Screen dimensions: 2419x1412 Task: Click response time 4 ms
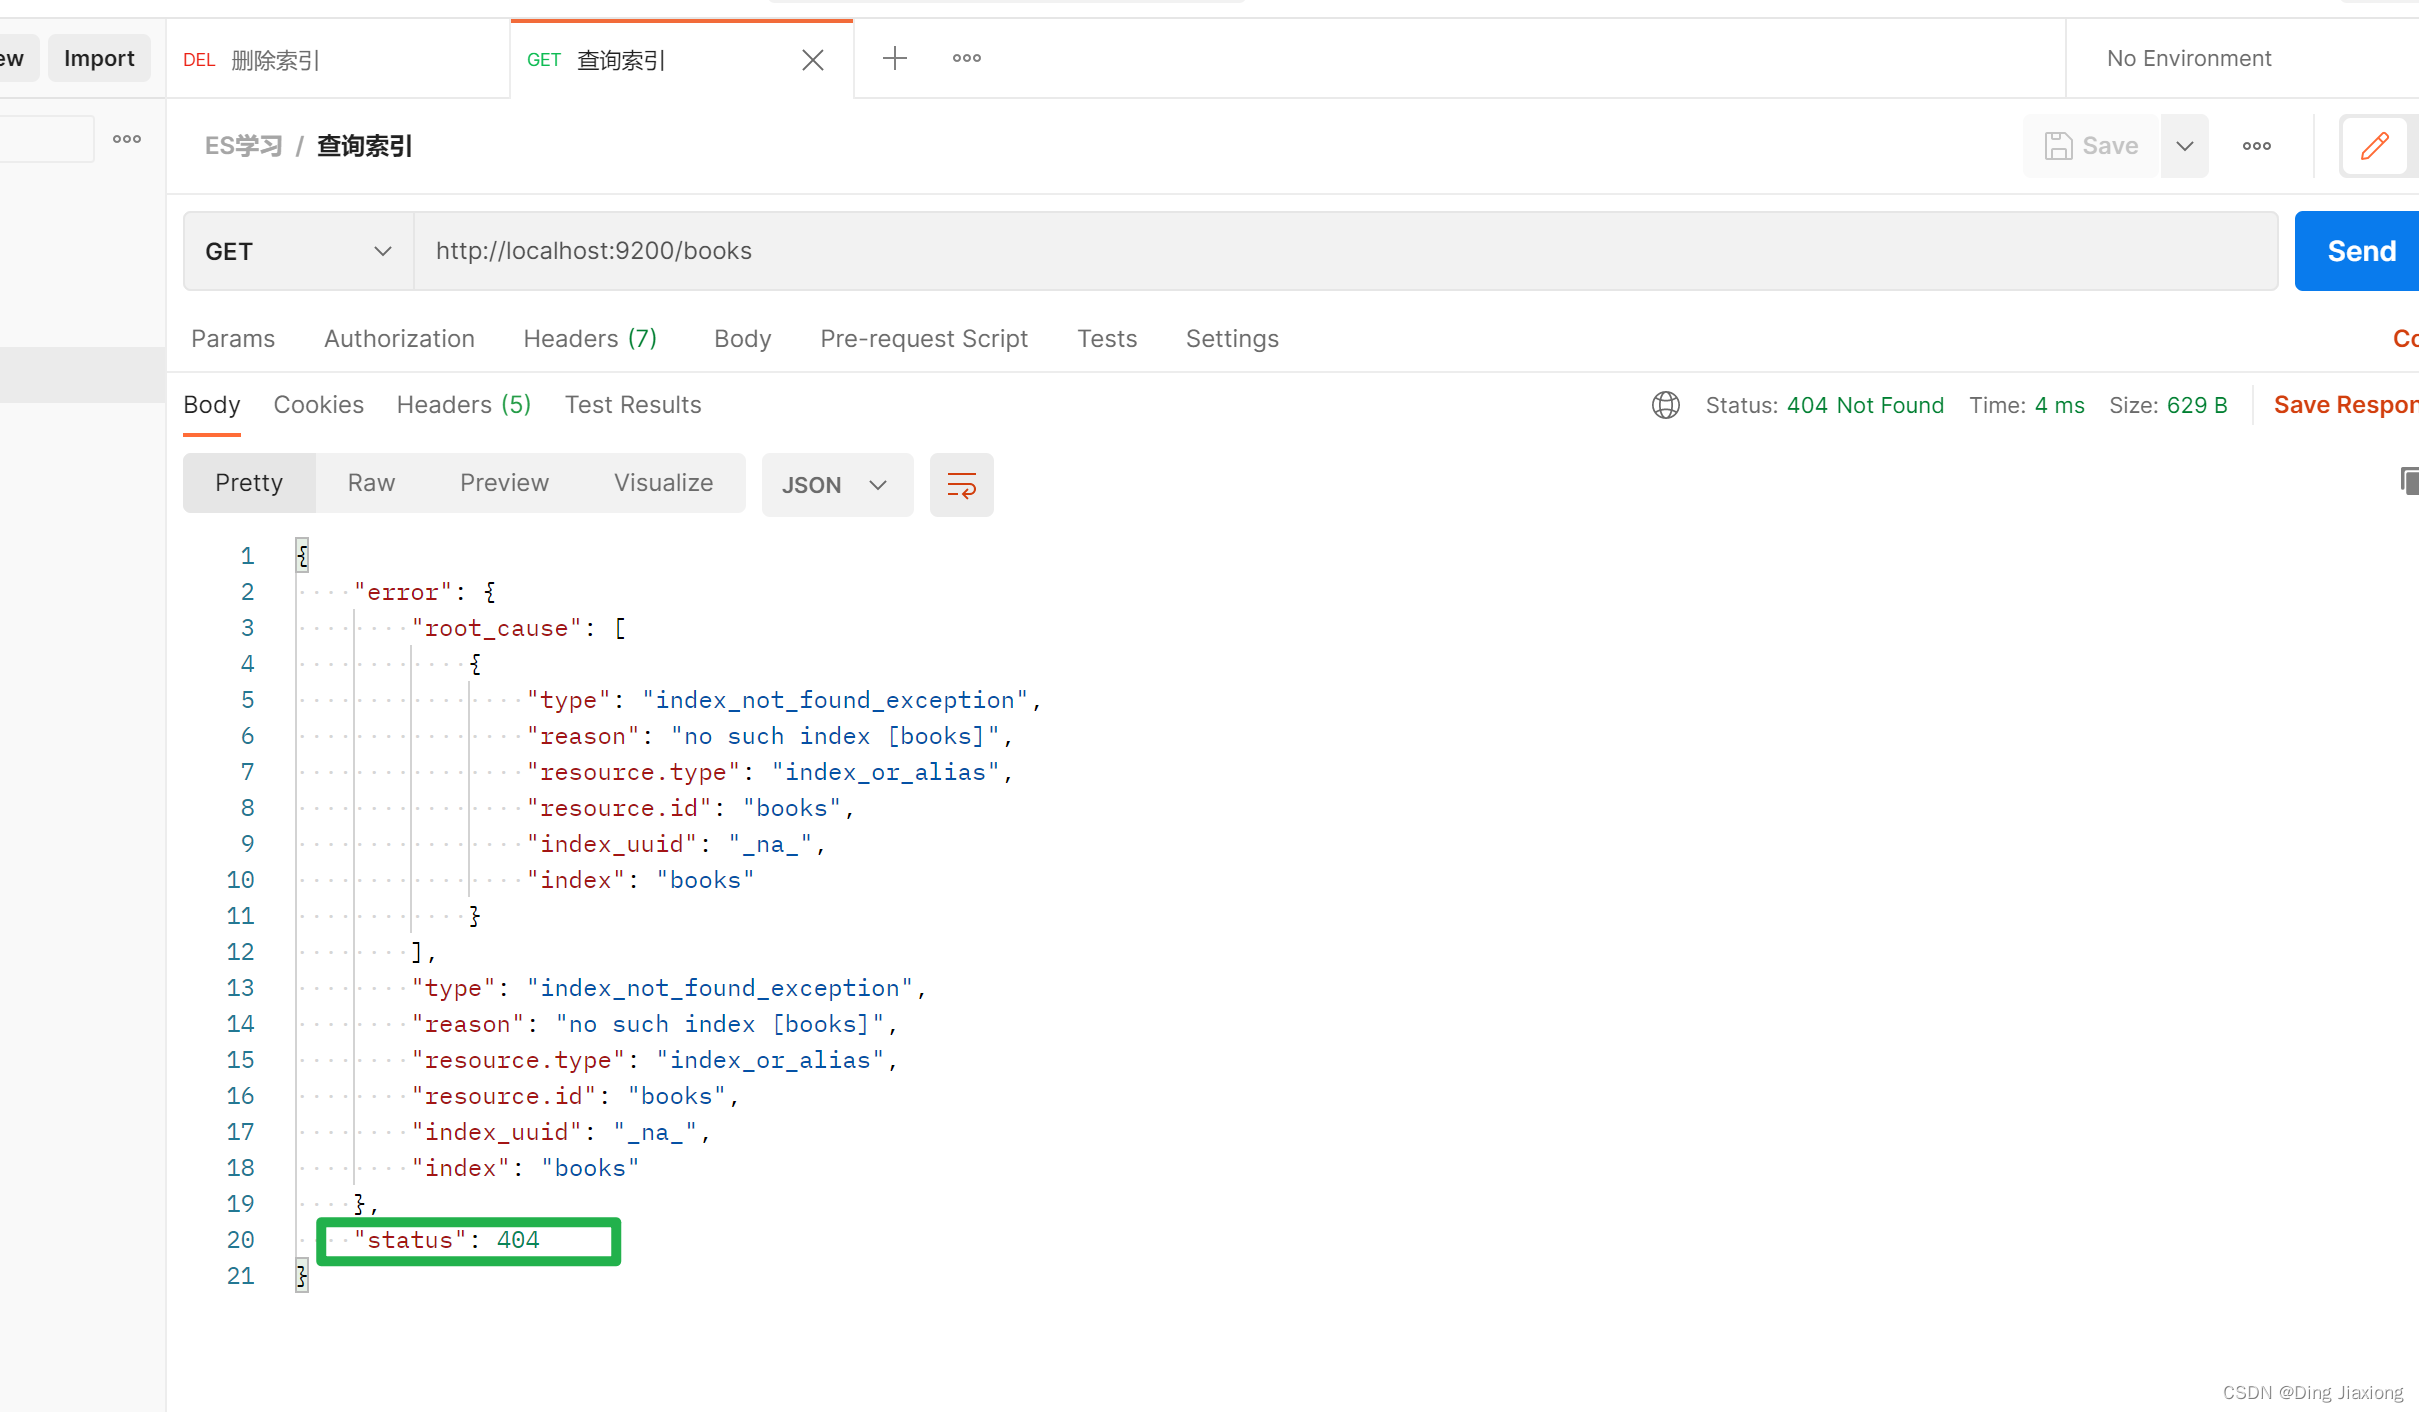2060,405
